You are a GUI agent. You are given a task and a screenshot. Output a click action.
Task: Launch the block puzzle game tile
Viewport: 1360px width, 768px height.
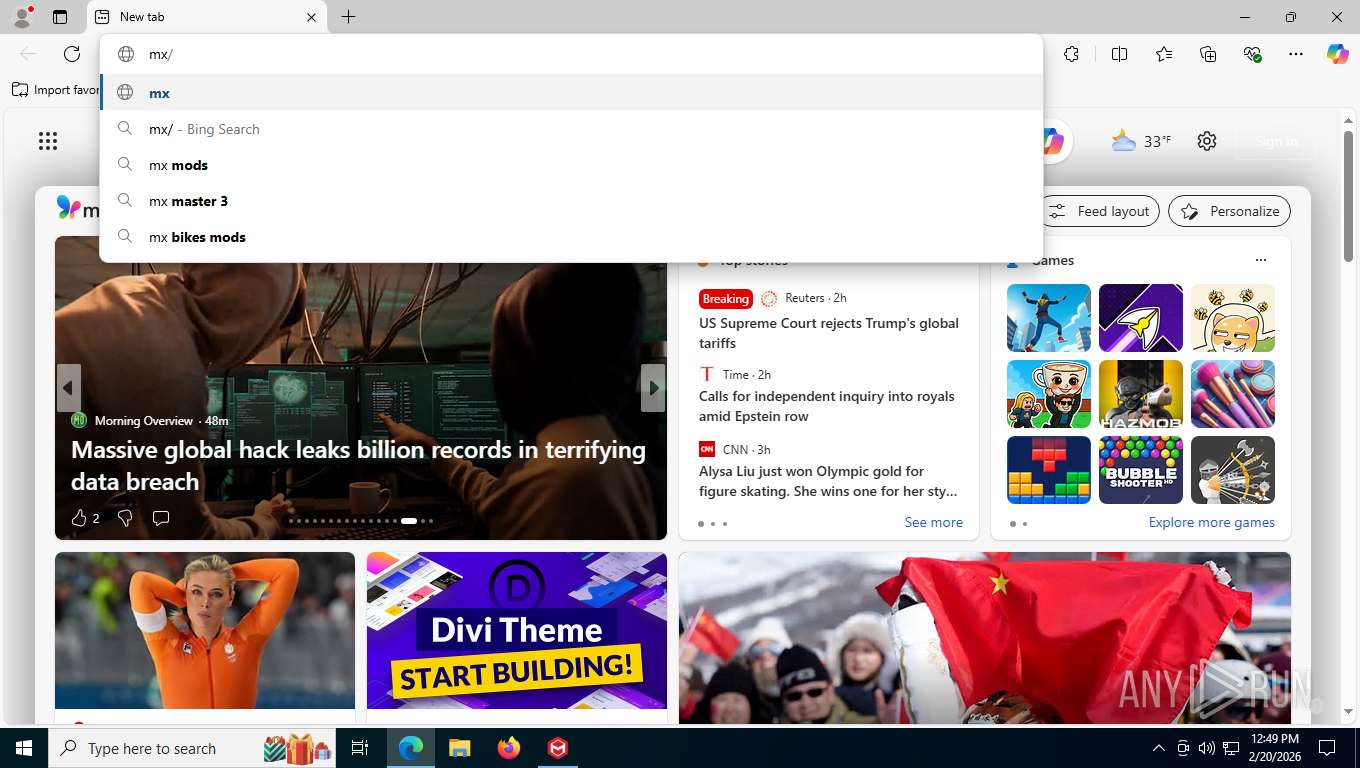pos(1049,470)
